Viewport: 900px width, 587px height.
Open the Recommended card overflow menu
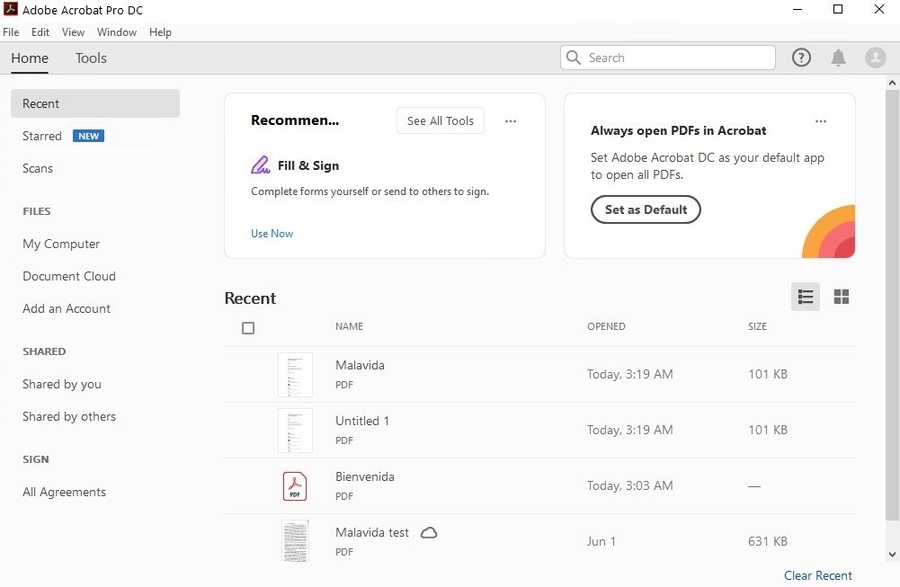(x=511, y=120)
